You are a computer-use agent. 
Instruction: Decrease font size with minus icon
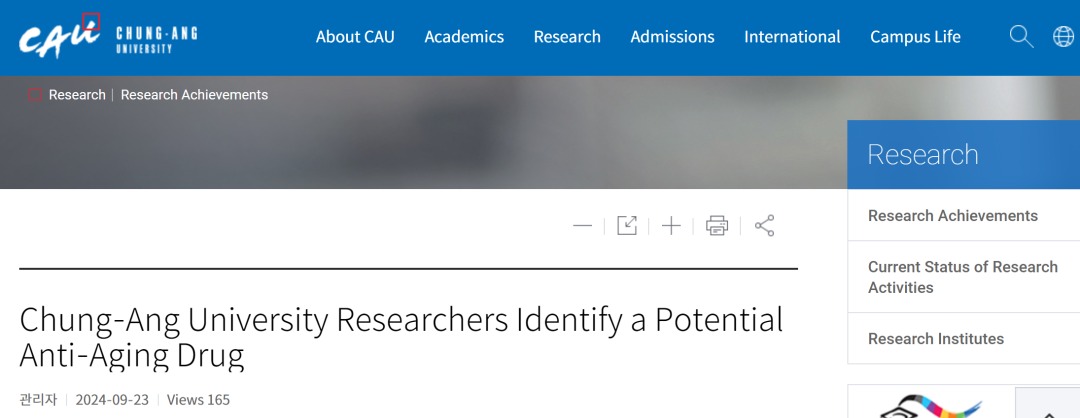click(x=582, y=226)
